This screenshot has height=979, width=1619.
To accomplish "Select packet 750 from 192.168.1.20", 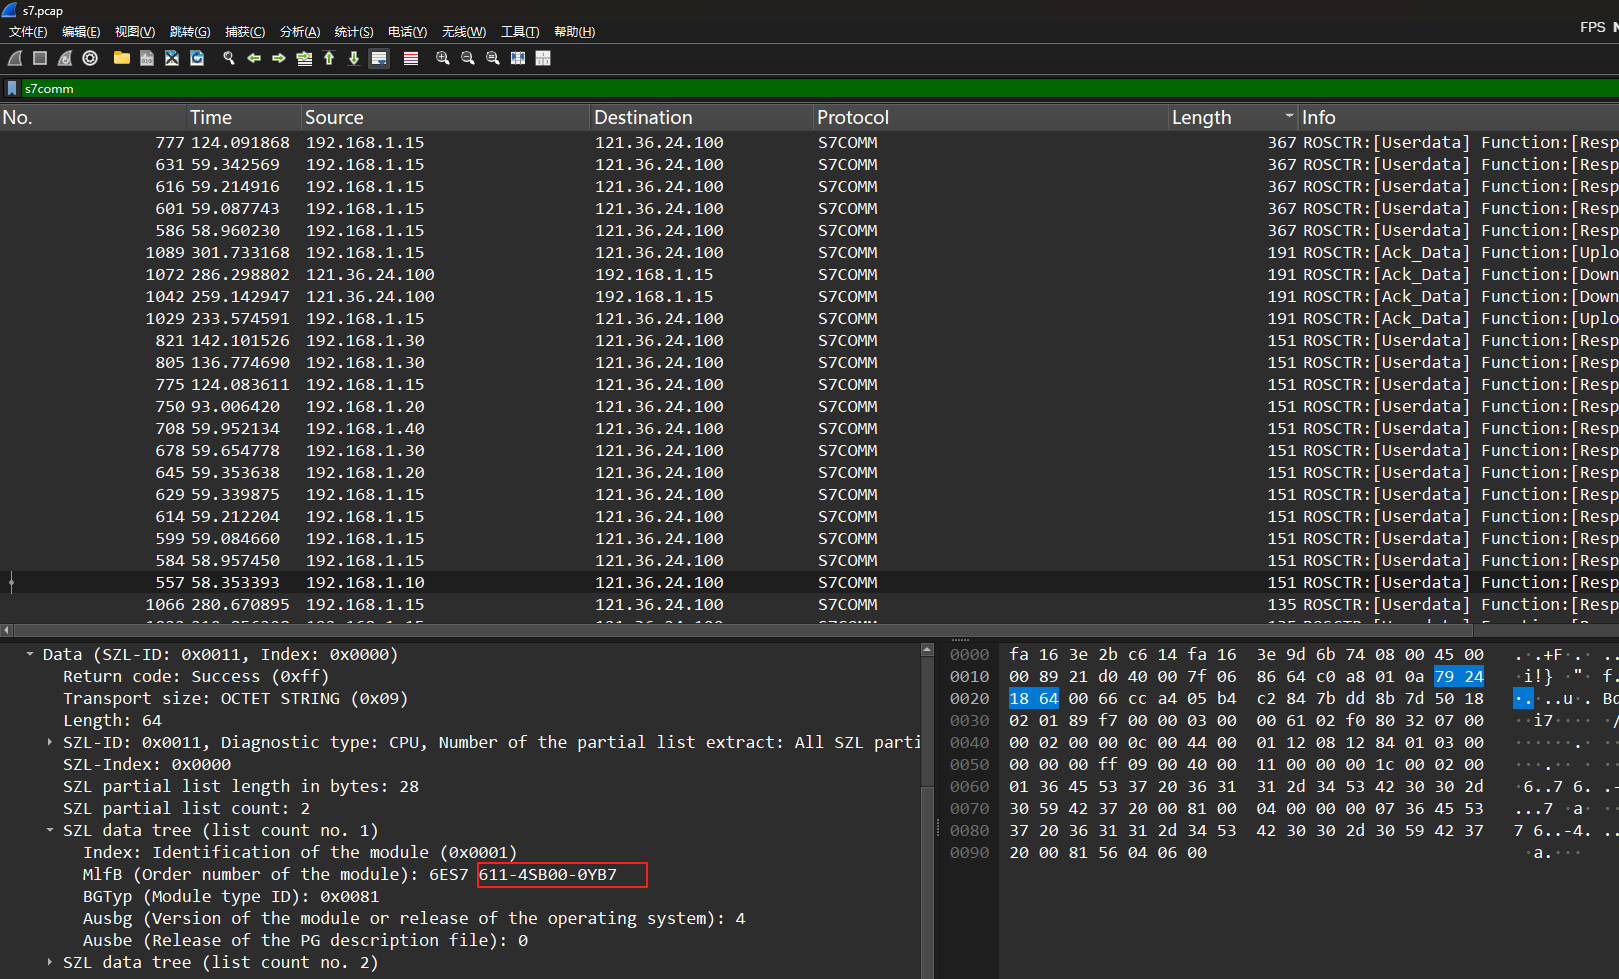I will tap(809, 406).
